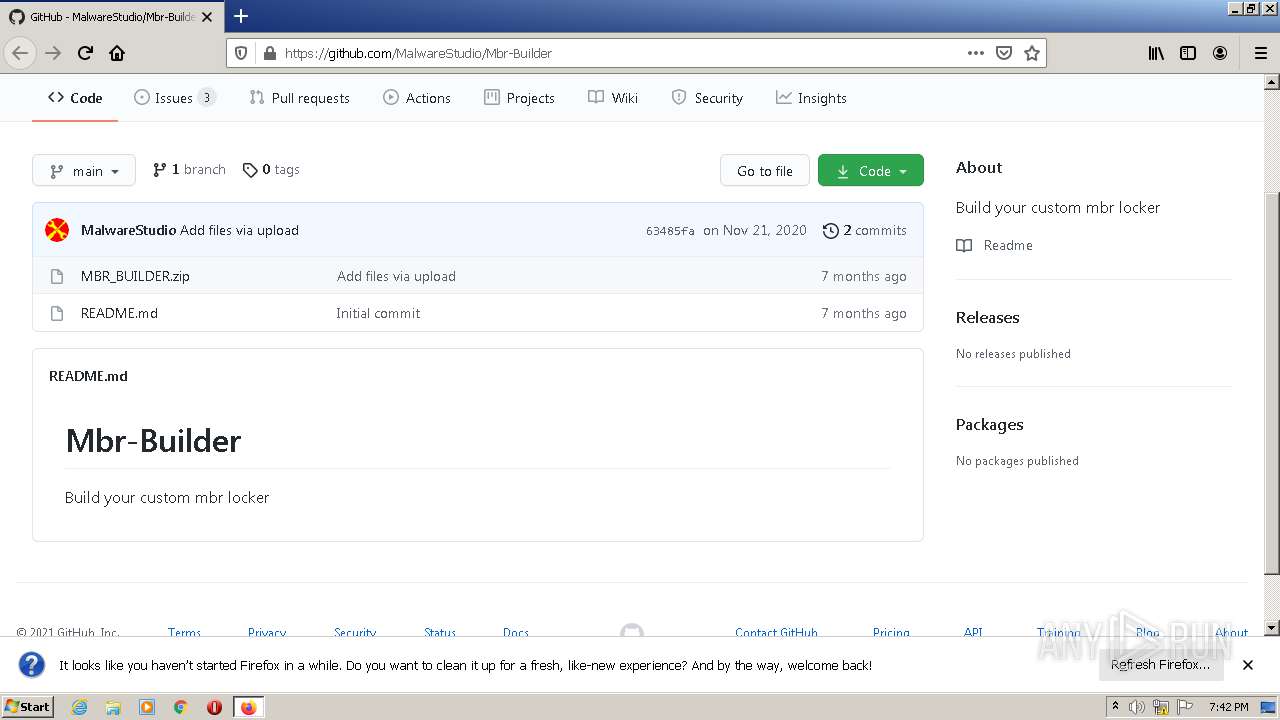1280x720 pixels.
Task: Launch media player from the taskbar
Action: click(147, 707)
